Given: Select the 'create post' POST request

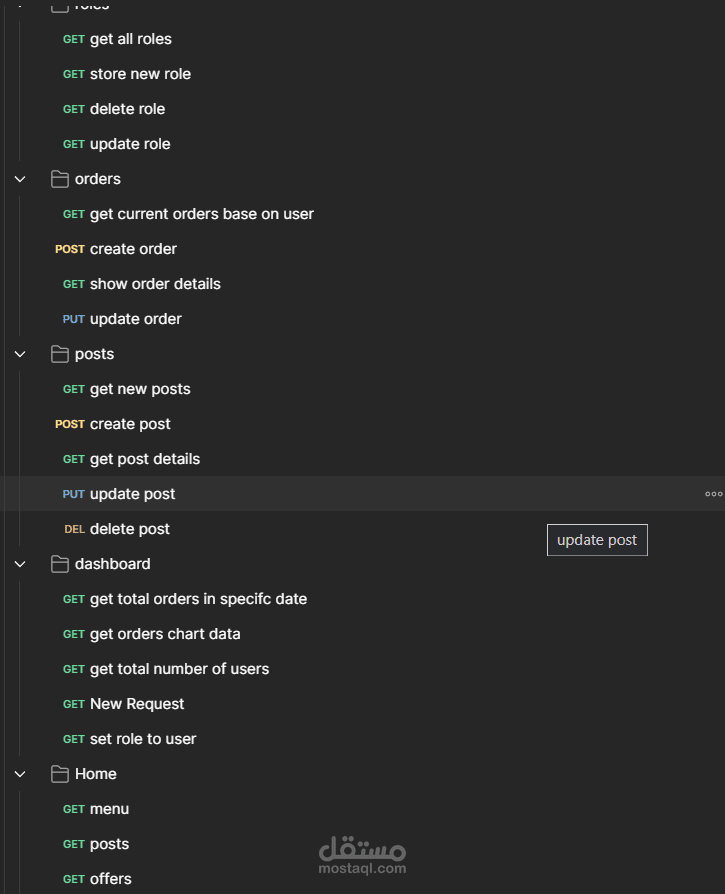Looking at the screenshot, I should click(130, 424).
